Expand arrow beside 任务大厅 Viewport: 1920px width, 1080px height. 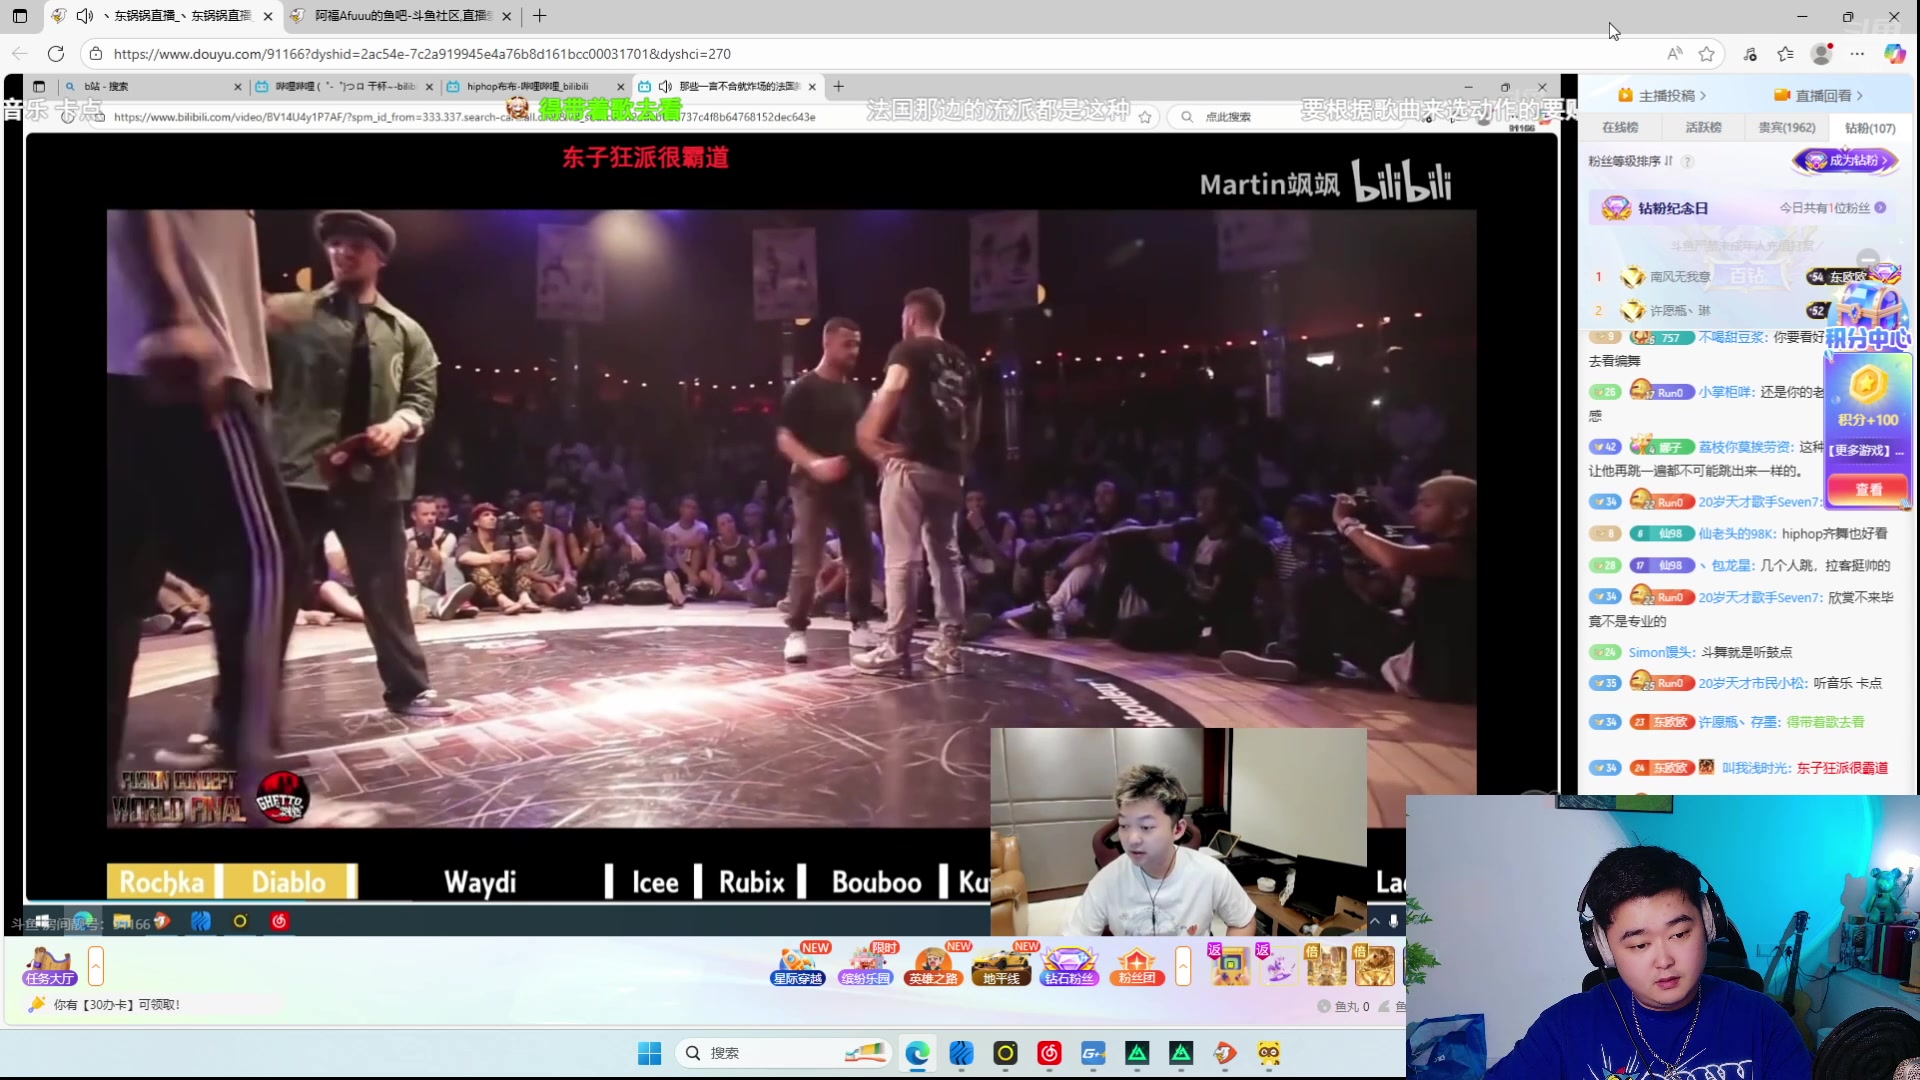pos(96,966)
